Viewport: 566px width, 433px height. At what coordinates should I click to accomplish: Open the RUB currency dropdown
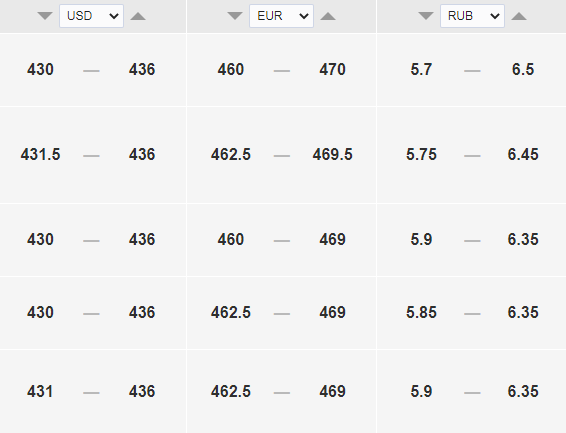click(472, 16)
